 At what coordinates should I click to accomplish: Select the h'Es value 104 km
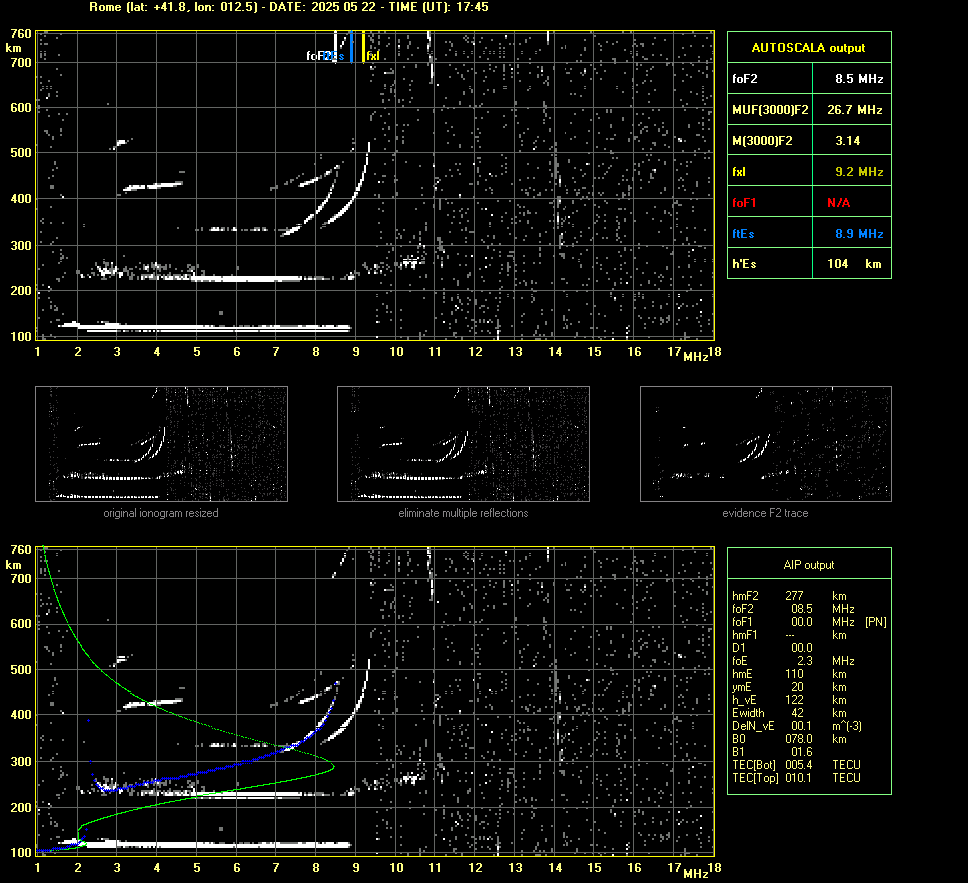(854, 264)
